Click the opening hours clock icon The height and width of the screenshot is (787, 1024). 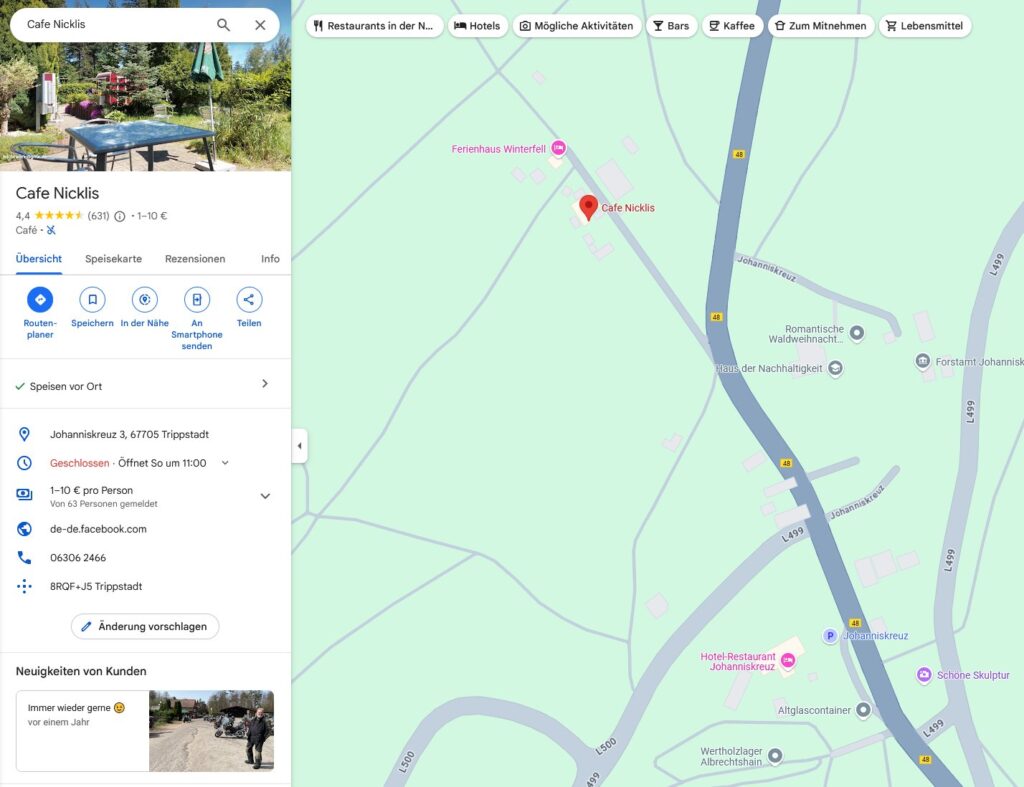(24, 463)
